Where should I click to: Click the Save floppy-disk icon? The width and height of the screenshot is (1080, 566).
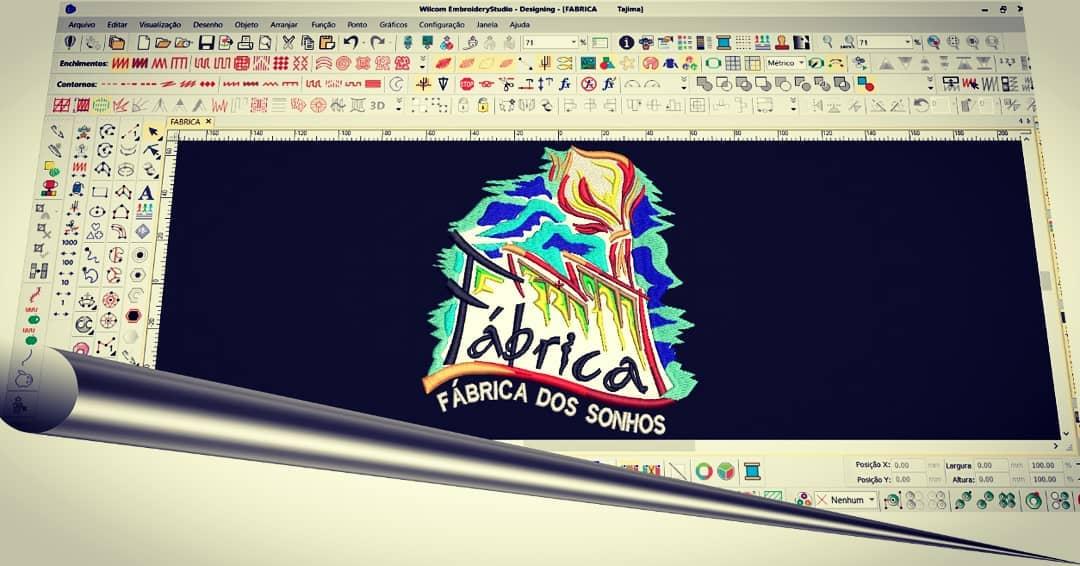tap(205, 43)
